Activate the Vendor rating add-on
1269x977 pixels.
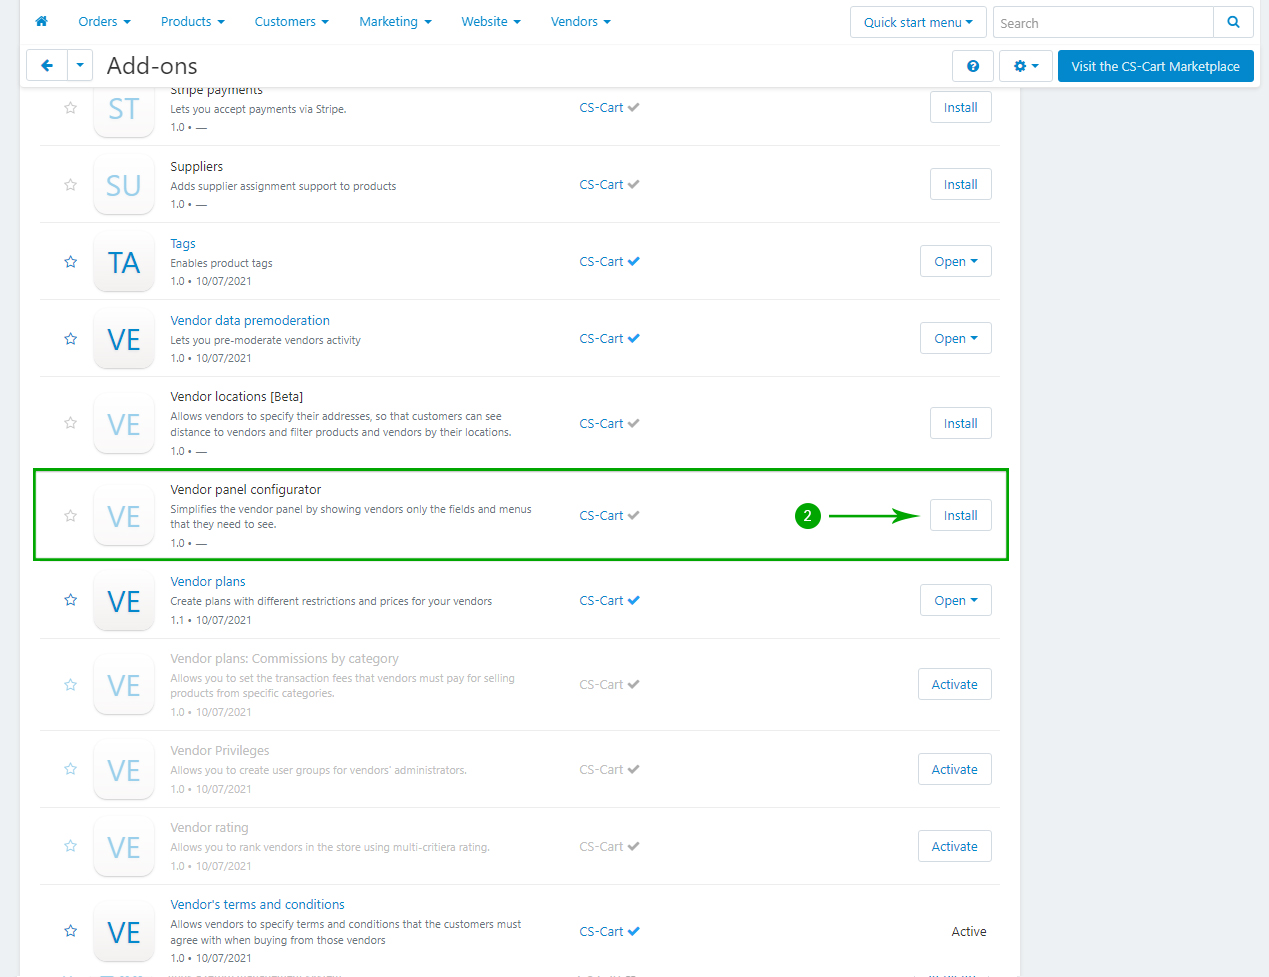[954, 847]
